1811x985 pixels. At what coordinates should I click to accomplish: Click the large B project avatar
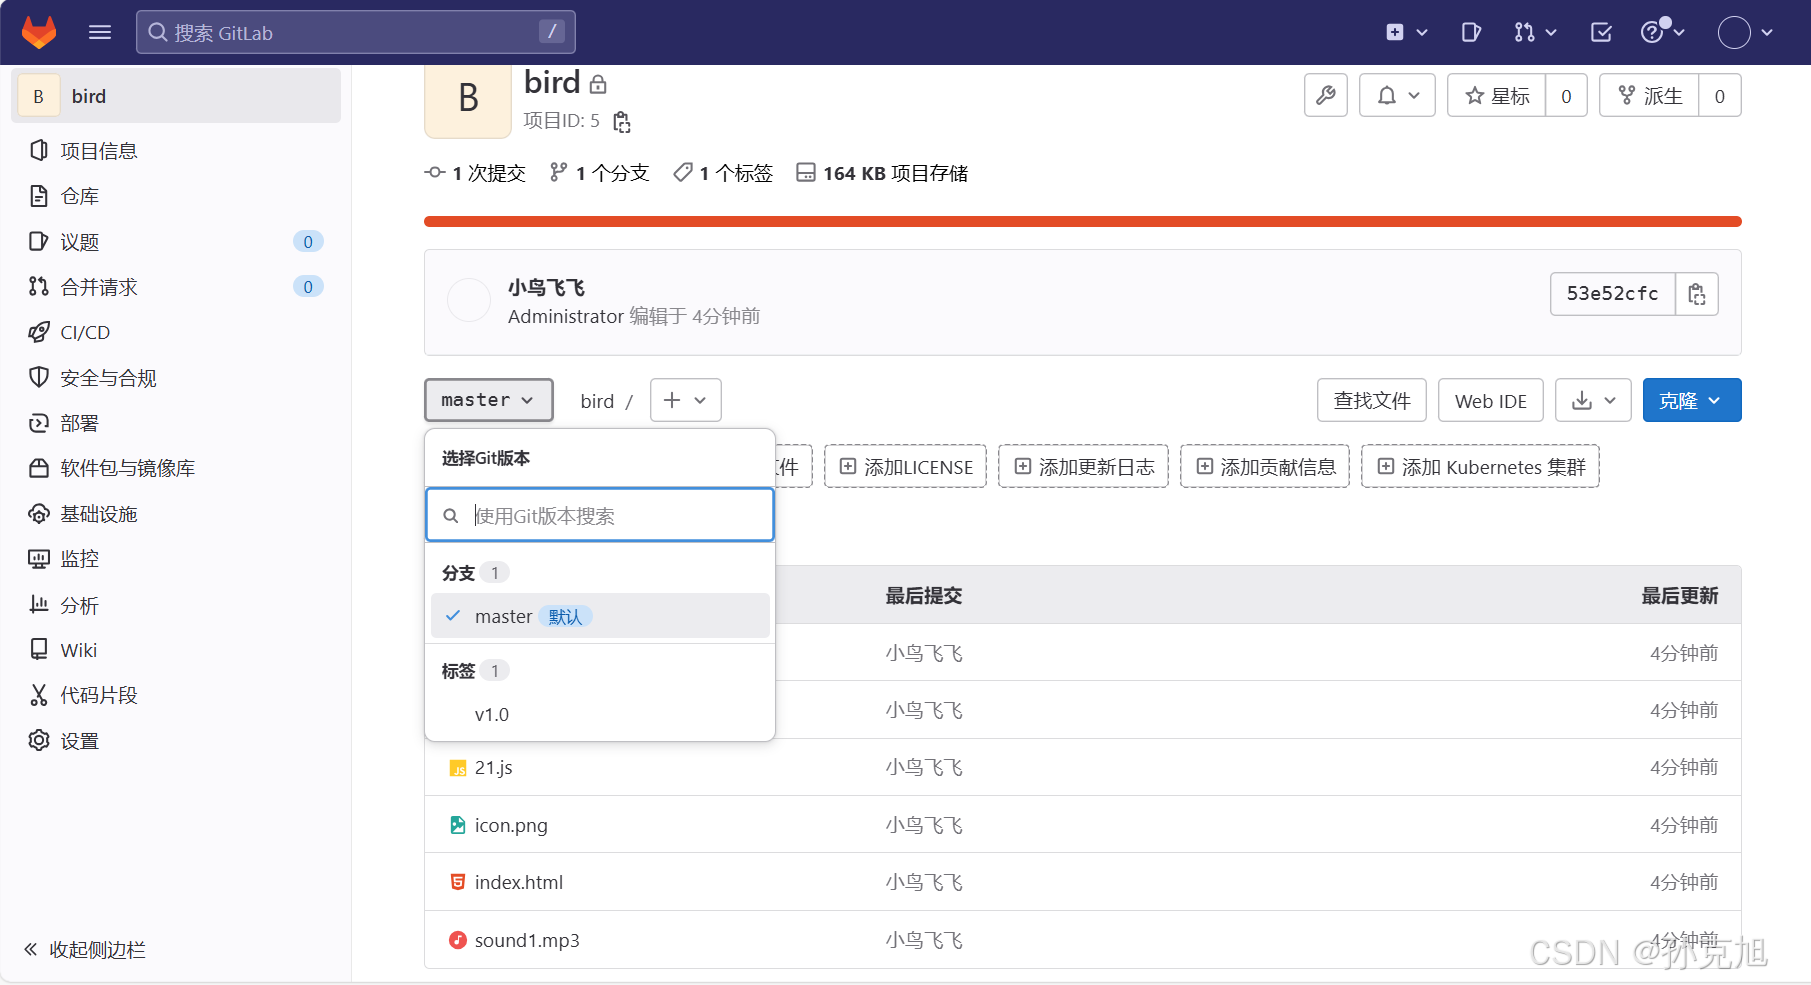(468, 100)
